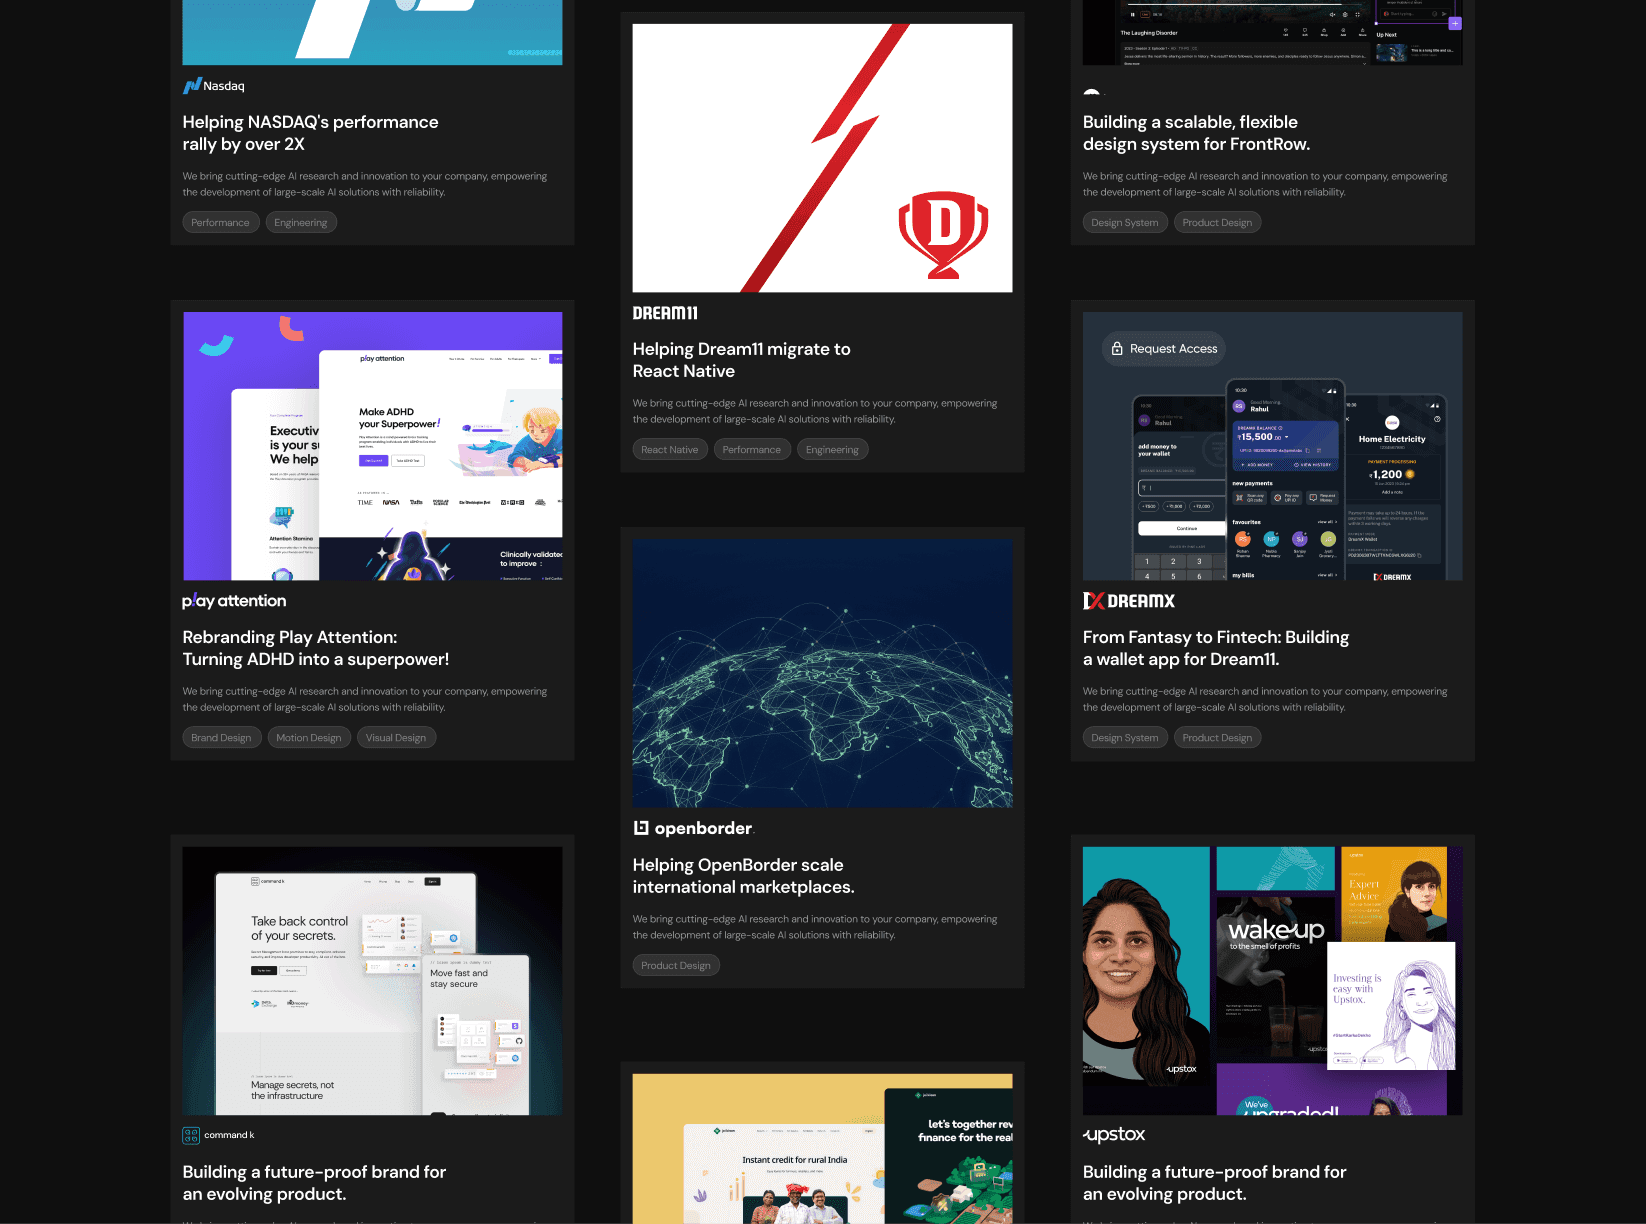Click the description text under the FrontRow title
1646x1224 pixels.
(1265, 184)
